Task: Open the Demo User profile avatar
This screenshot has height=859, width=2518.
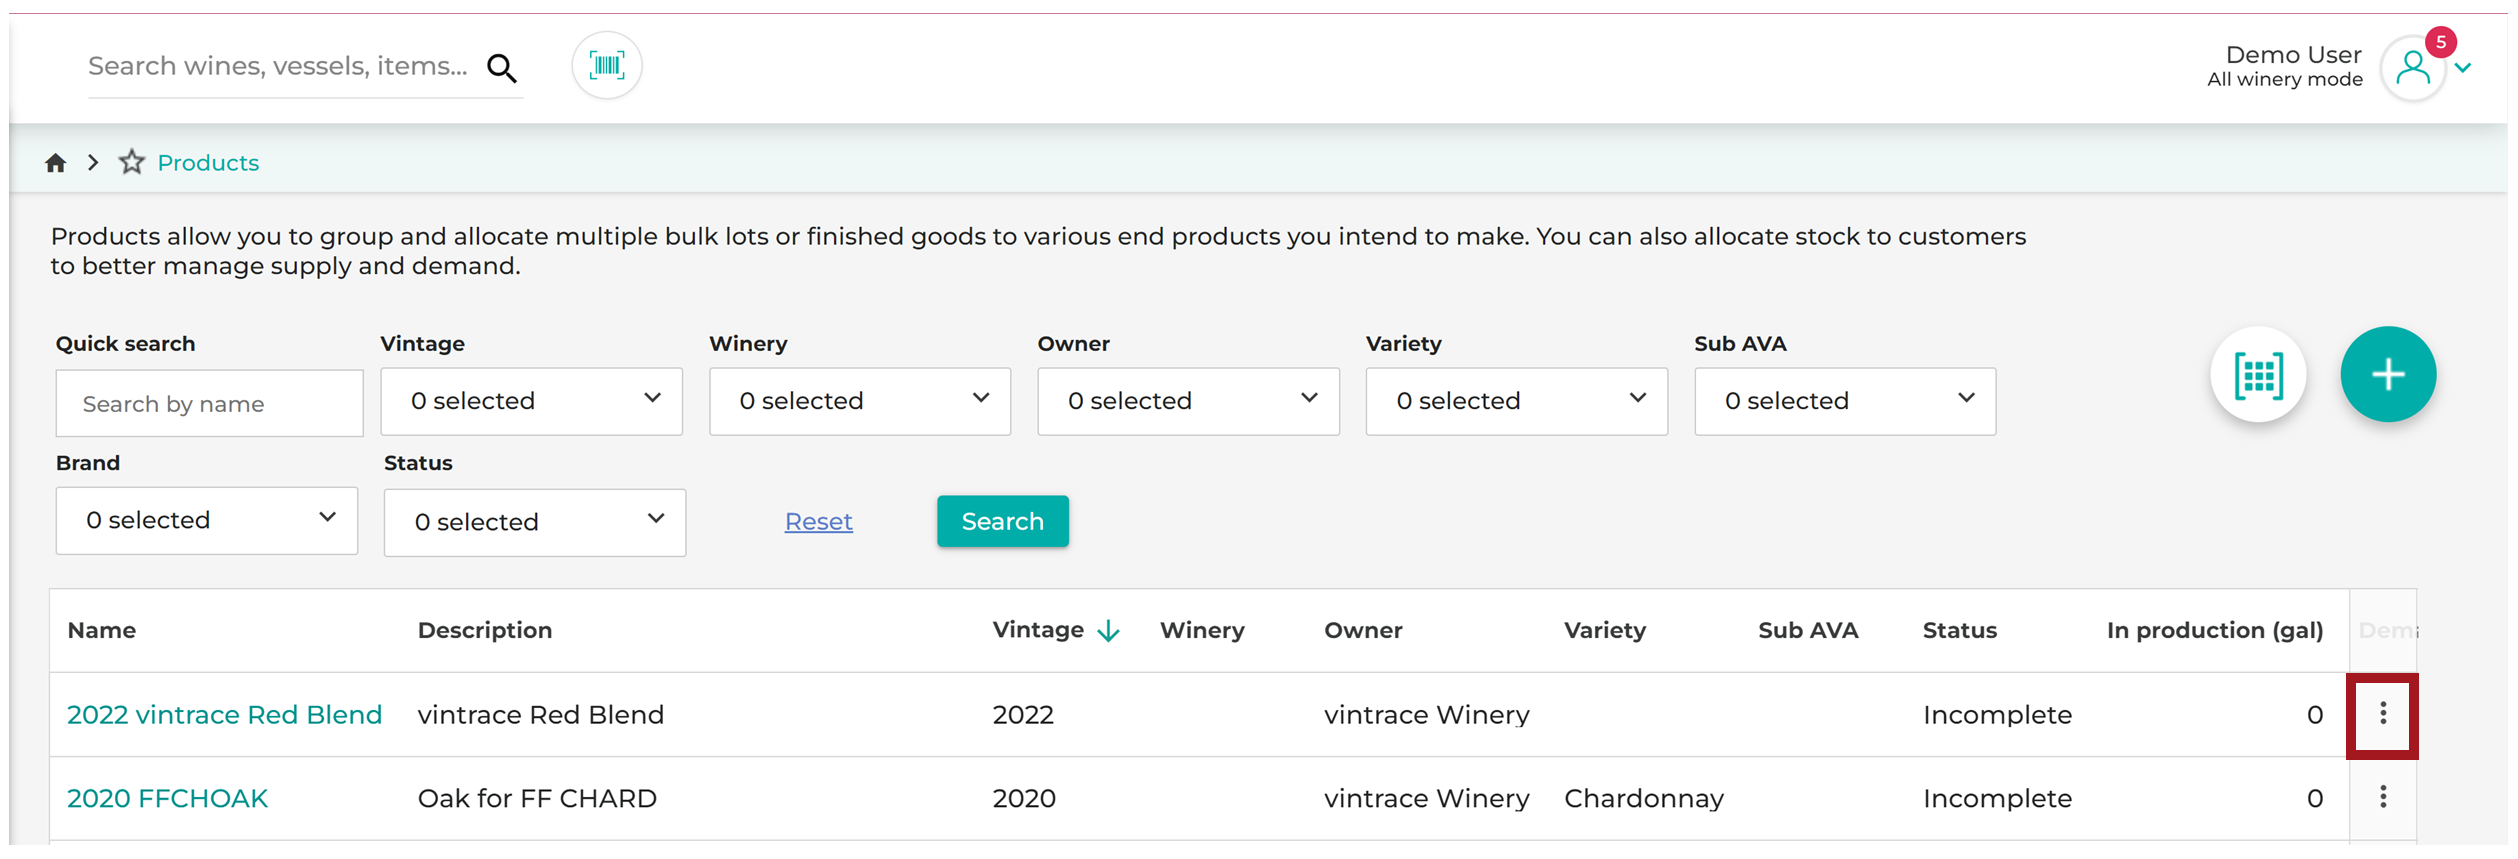Action: pos(2412,69)
